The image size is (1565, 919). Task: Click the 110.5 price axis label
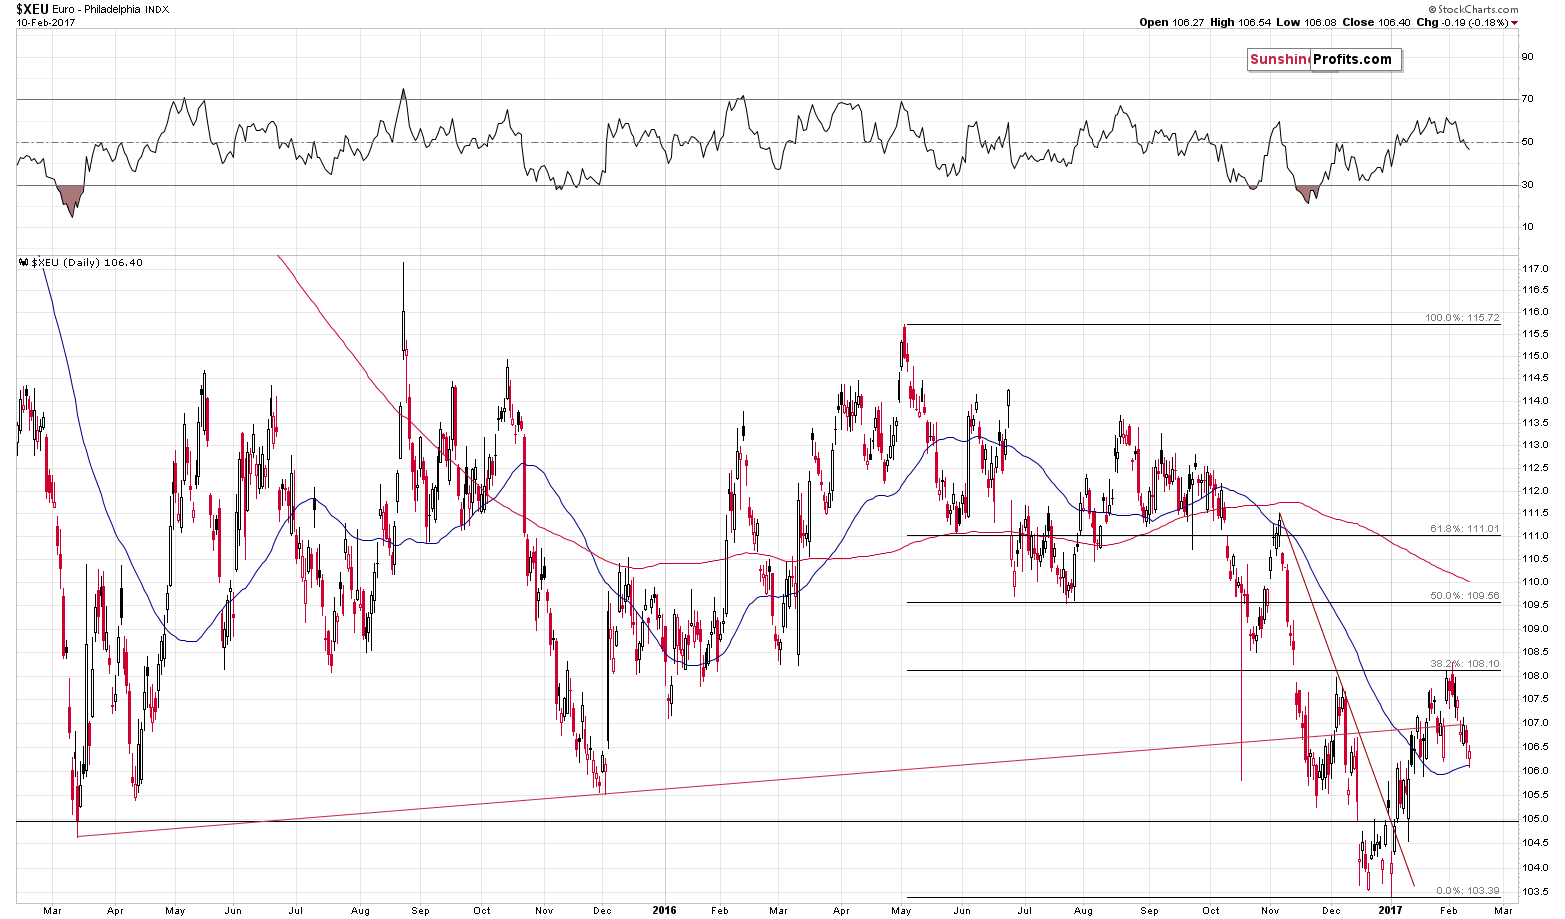pyautogui.click(x=1535, y=559)
